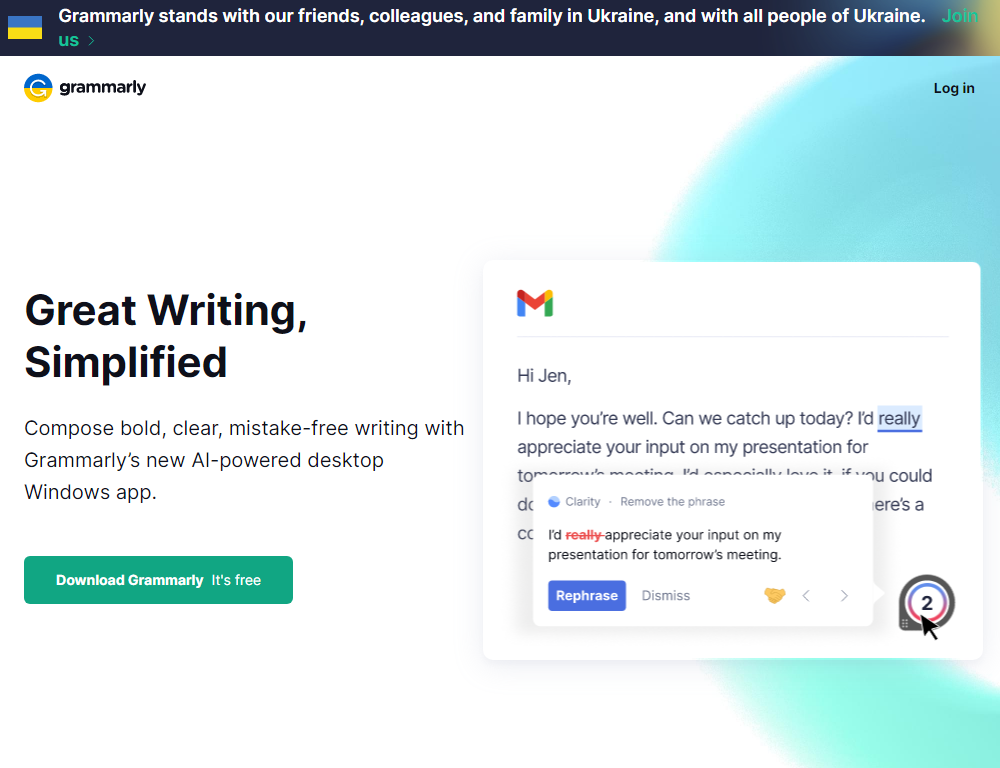Go to previous suggestion with left chevron
Screen dimensions: 1000x768
806,596
